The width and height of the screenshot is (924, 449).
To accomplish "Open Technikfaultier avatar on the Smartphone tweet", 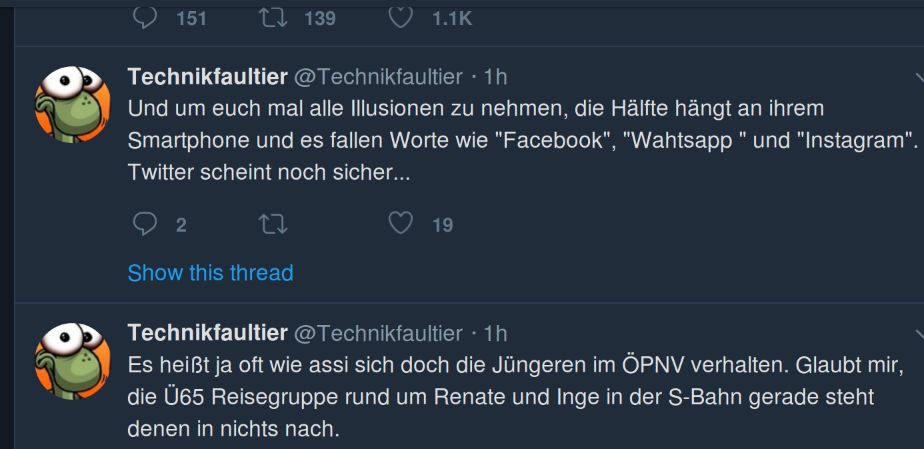I will click(x=72, y=104).
